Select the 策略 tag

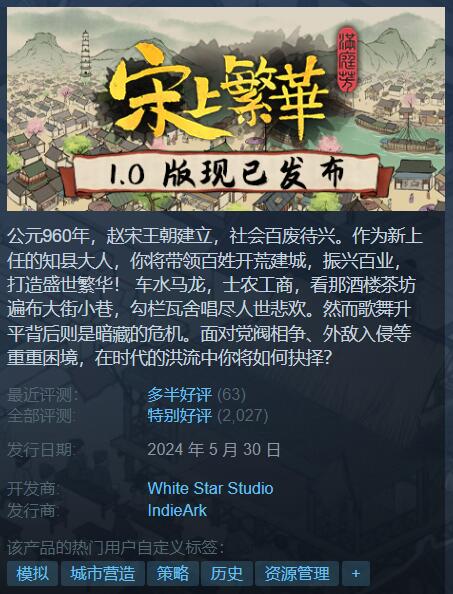click(173, 574)
